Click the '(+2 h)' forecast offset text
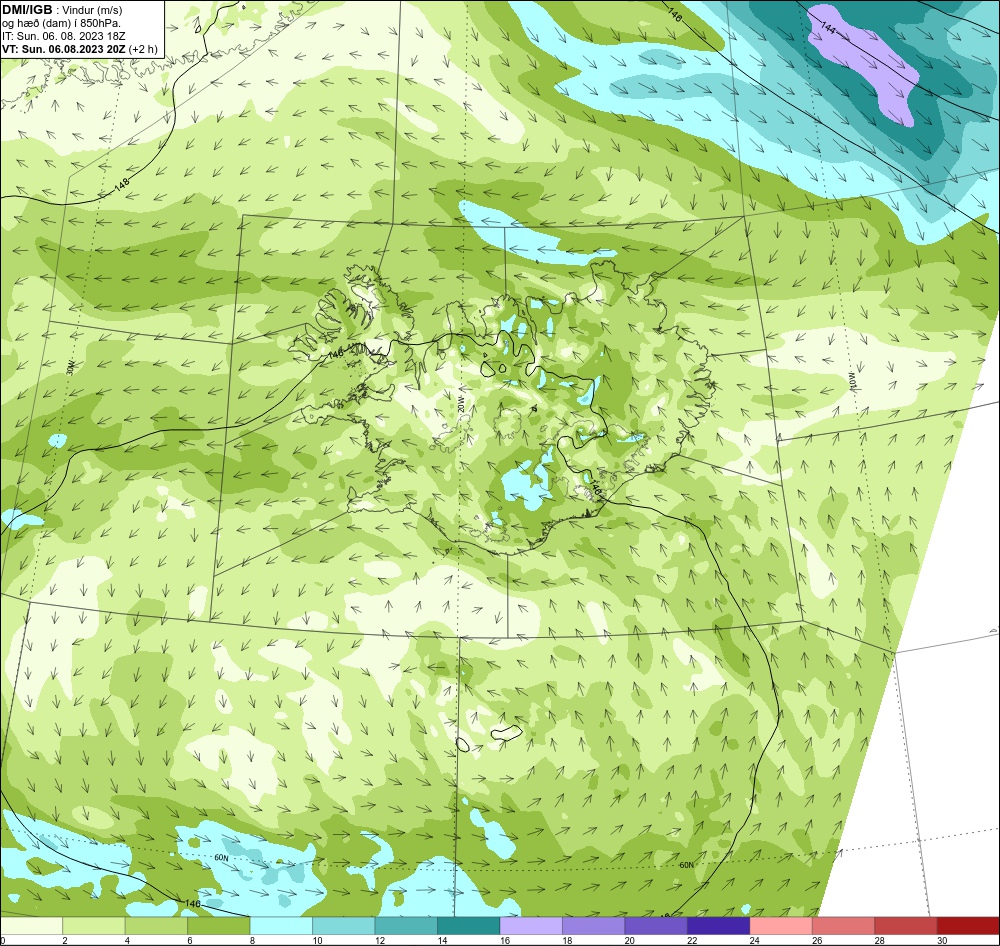Viewport: 1000px width, 946px height. (x=143, y=49)
